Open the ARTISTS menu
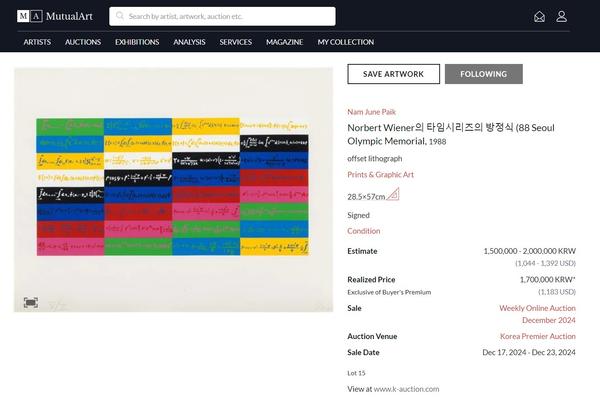 (x=37, y=42)
